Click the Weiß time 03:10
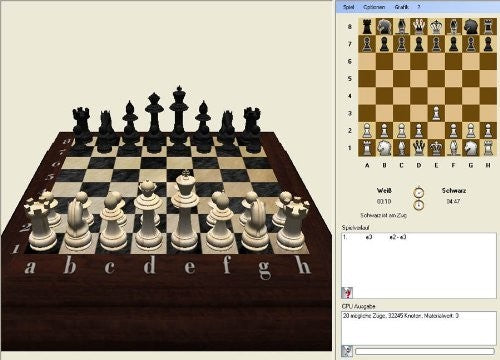This screenshot has width=500, height=360. click(384, 201)
